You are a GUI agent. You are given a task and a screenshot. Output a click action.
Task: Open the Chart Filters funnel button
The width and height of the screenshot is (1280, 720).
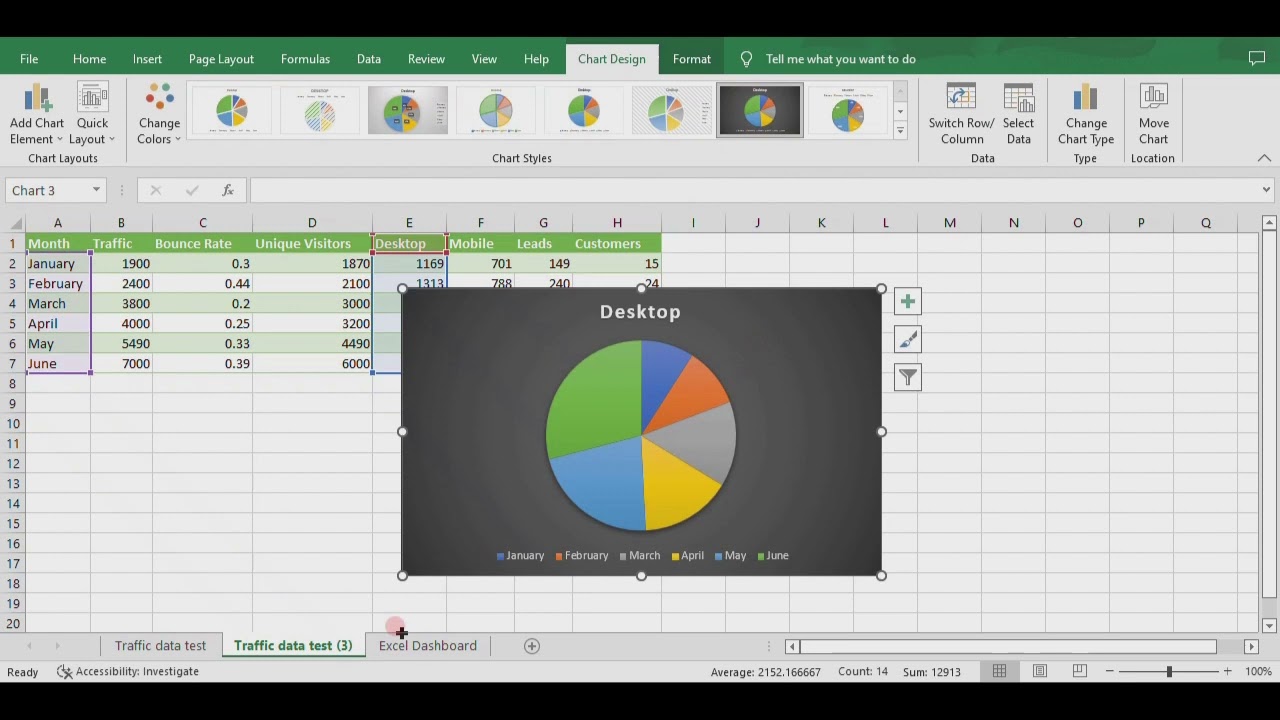pos(907,377)
